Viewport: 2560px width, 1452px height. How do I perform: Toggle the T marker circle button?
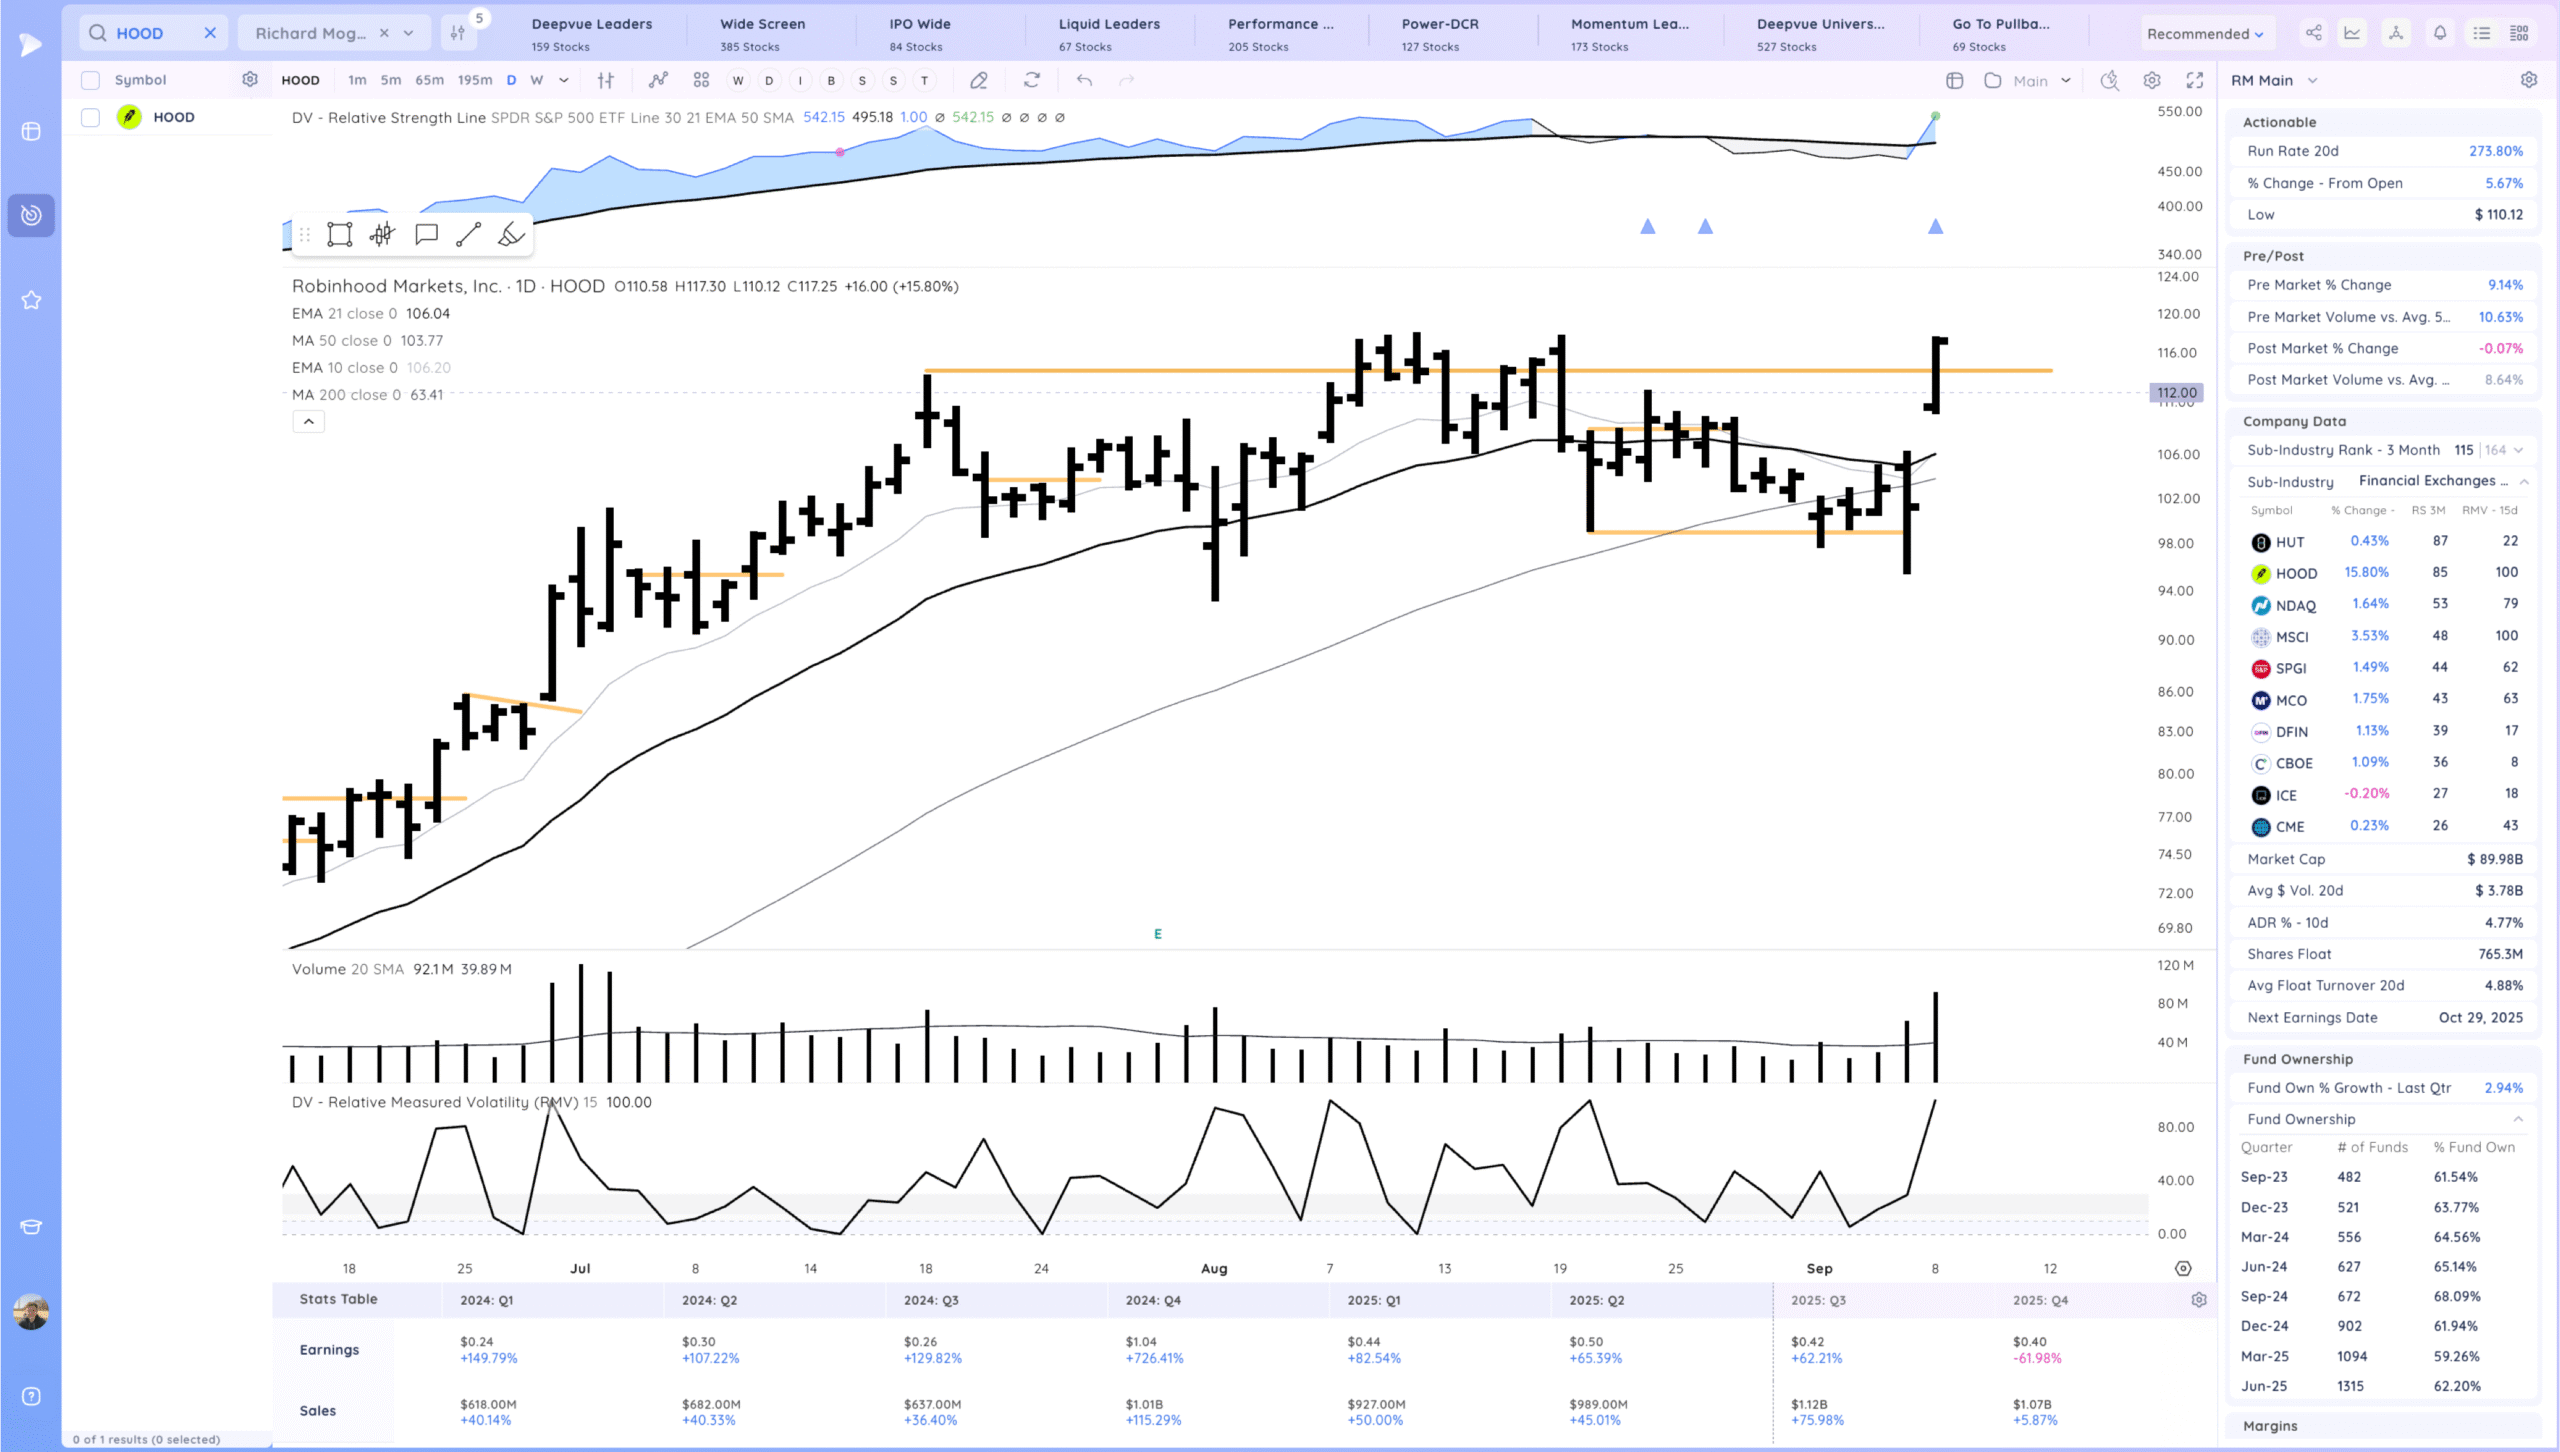[x=924, y=80]
